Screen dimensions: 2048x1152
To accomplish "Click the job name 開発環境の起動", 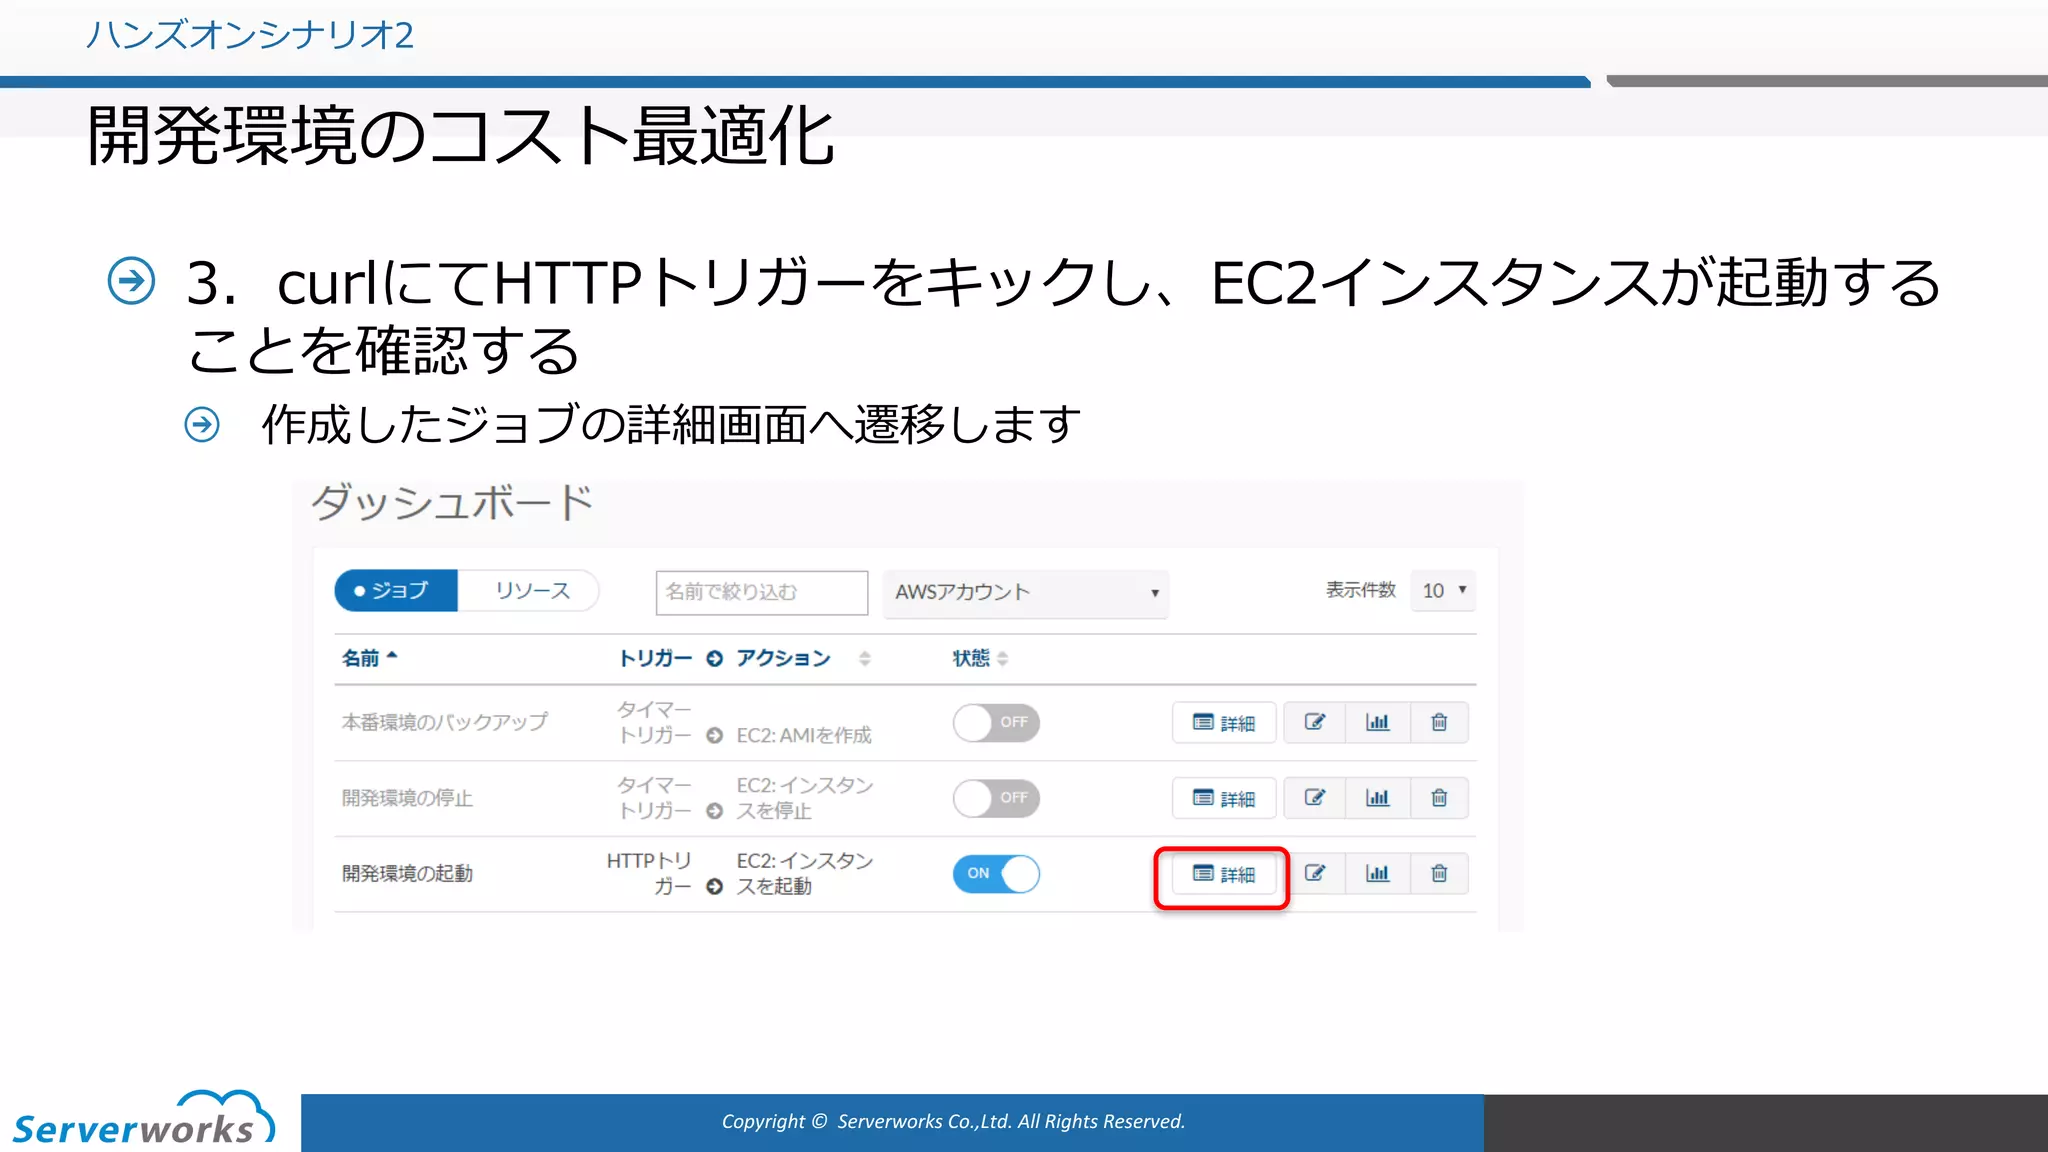I will 407,874.
